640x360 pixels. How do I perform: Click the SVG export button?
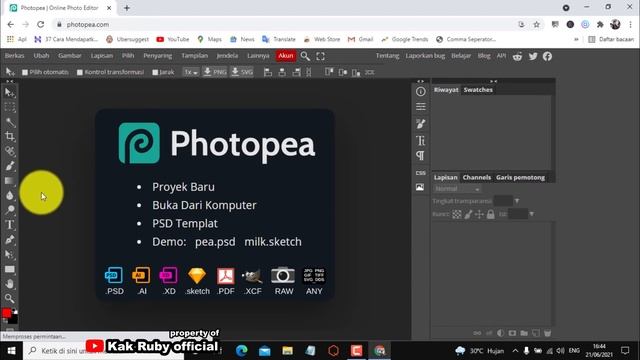point(242,72)
